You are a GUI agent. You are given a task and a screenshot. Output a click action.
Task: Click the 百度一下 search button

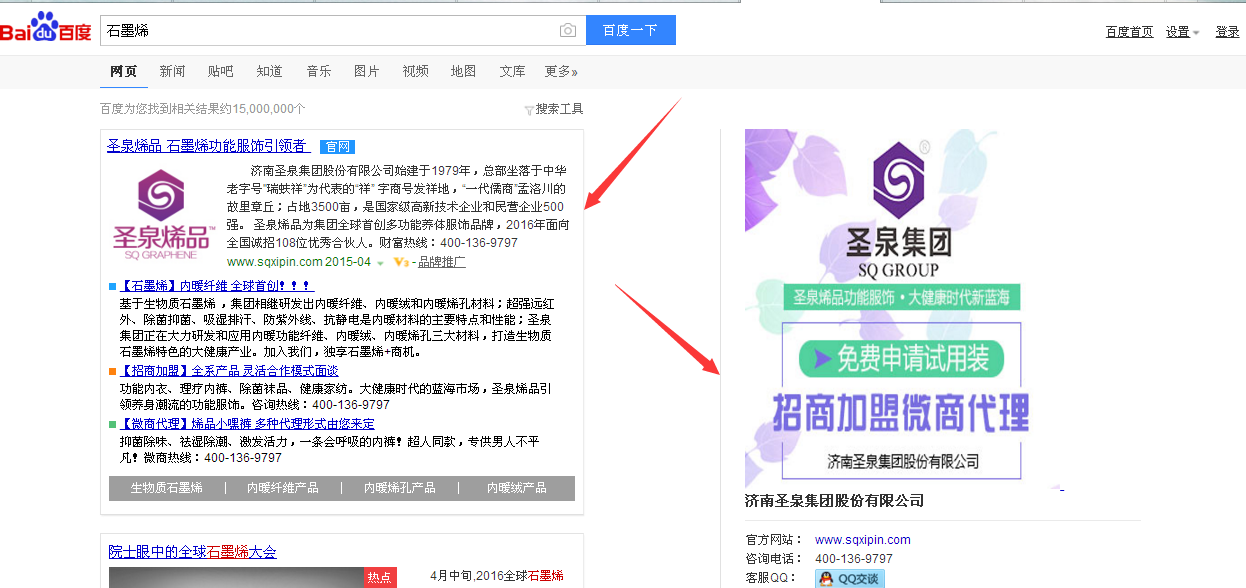click(631, 31)
